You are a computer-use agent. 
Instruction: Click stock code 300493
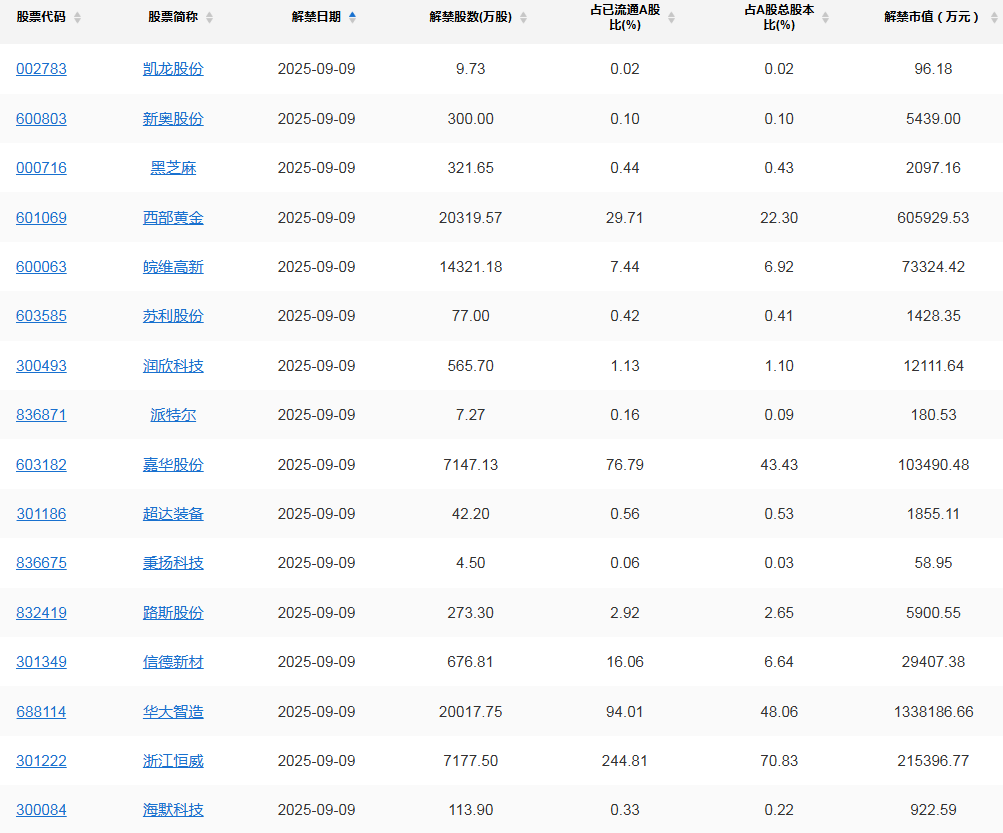[x=41, y=366]
